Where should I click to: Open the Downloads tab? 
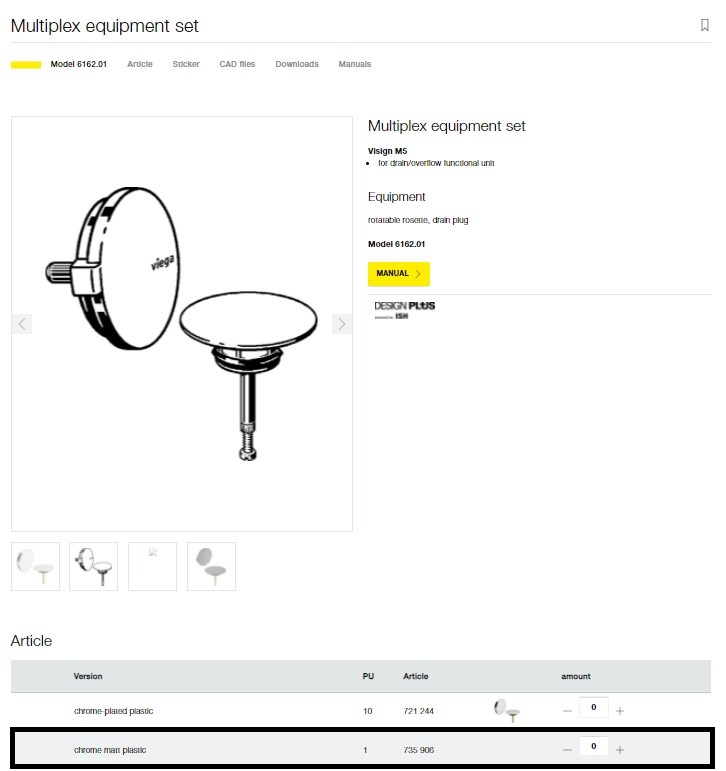297,64
